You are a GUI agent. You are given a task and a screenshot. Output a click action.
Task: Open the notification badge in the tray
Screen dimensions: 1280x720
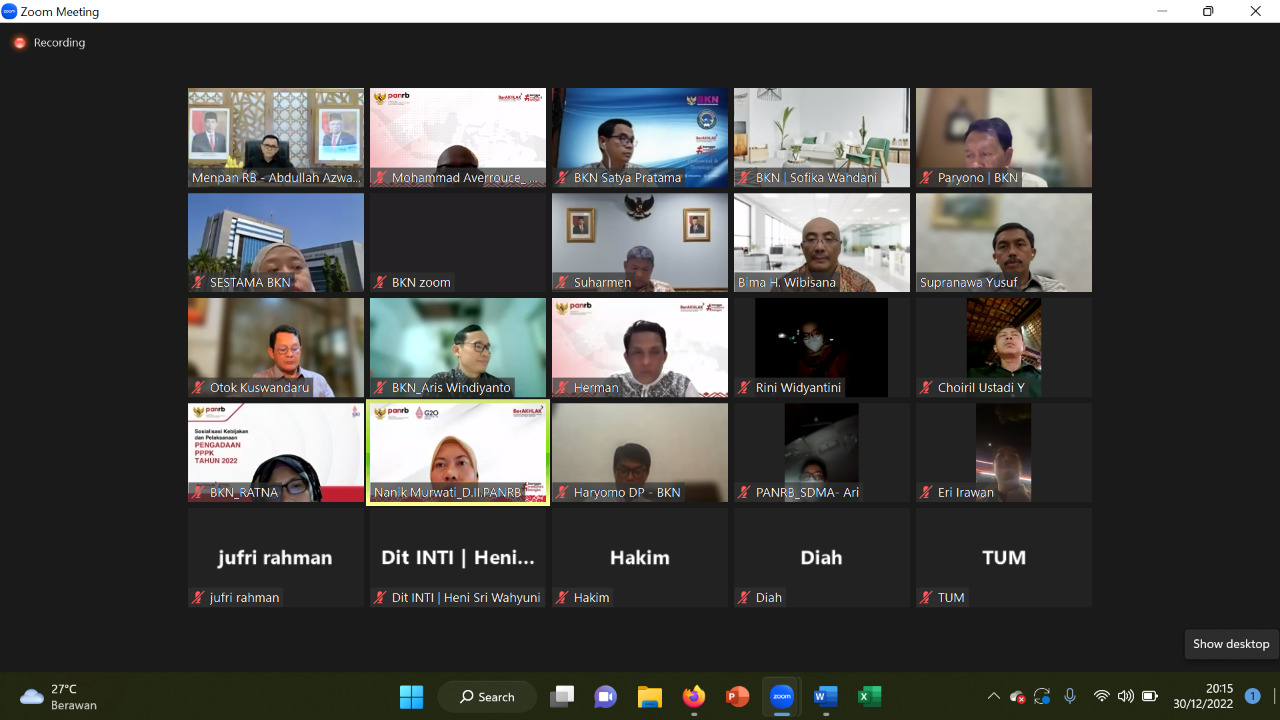click(x=1252, y=696)
